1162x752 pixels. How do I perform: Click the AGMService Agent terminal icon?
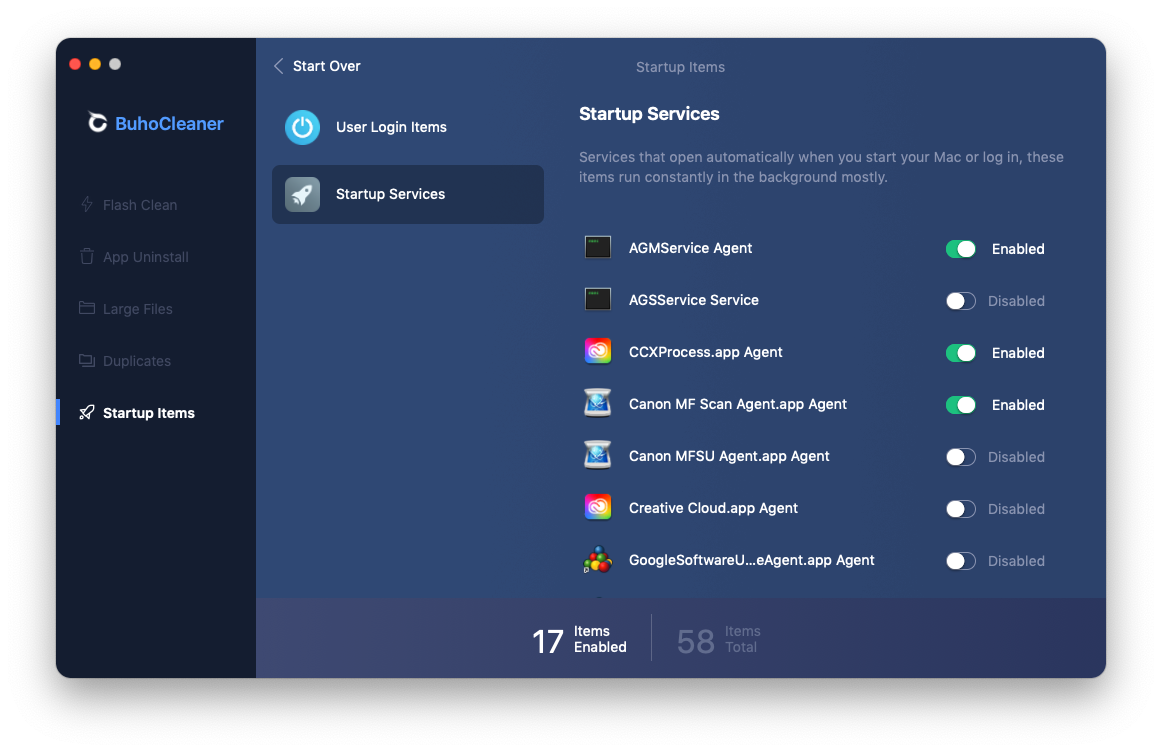[x=597, y=247]
